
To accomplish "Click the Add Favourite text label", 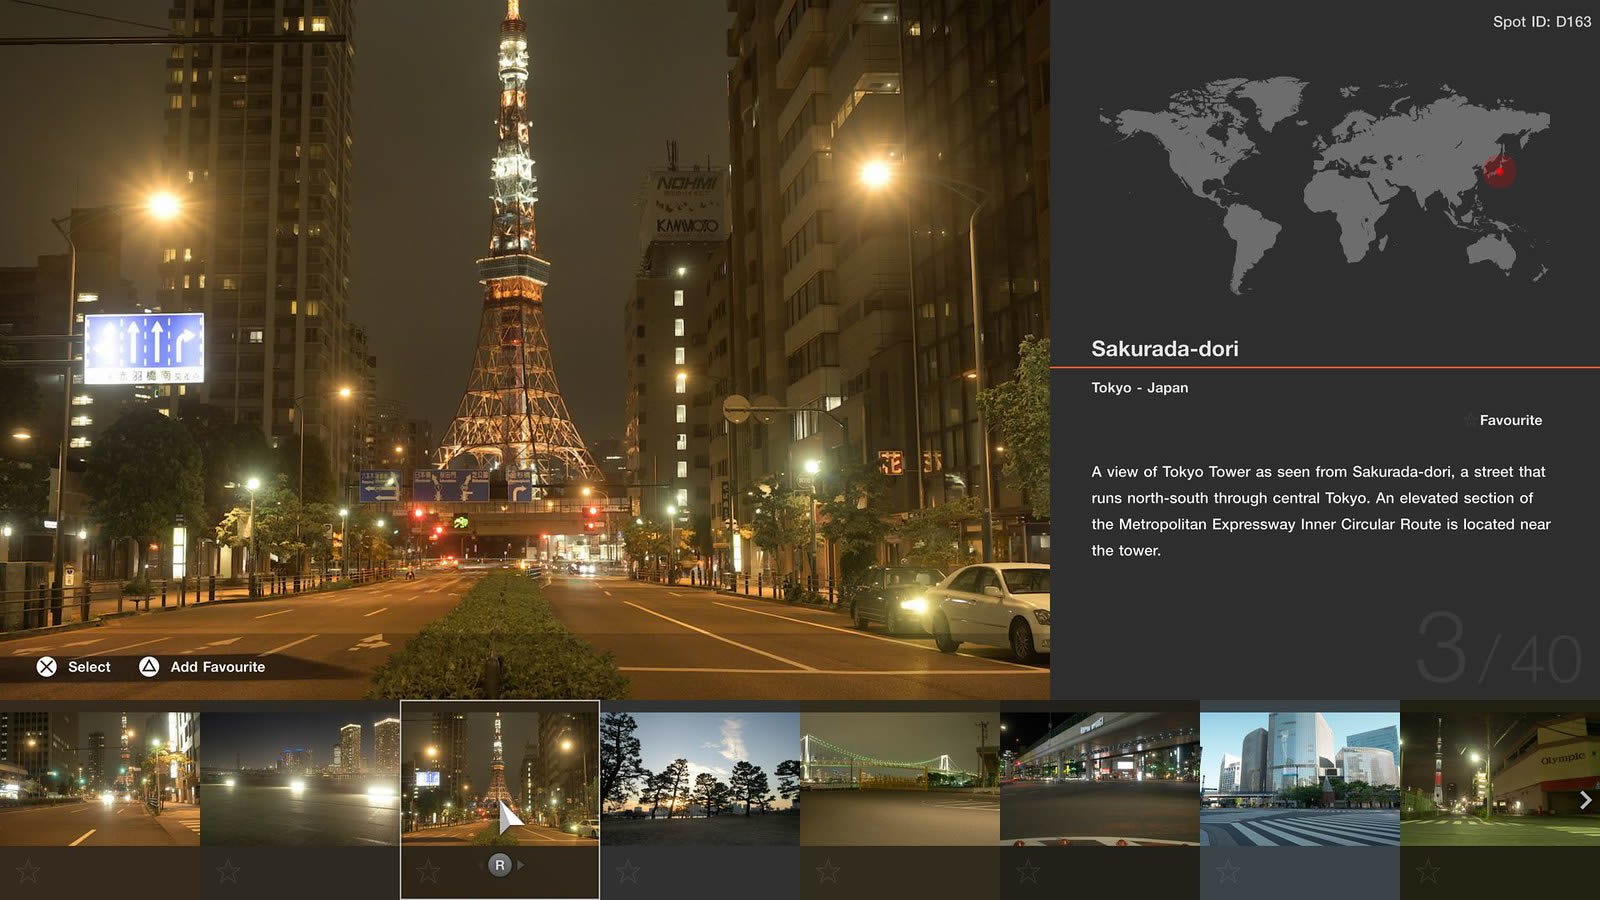I will pyautogui.click(x=217, y=667).
